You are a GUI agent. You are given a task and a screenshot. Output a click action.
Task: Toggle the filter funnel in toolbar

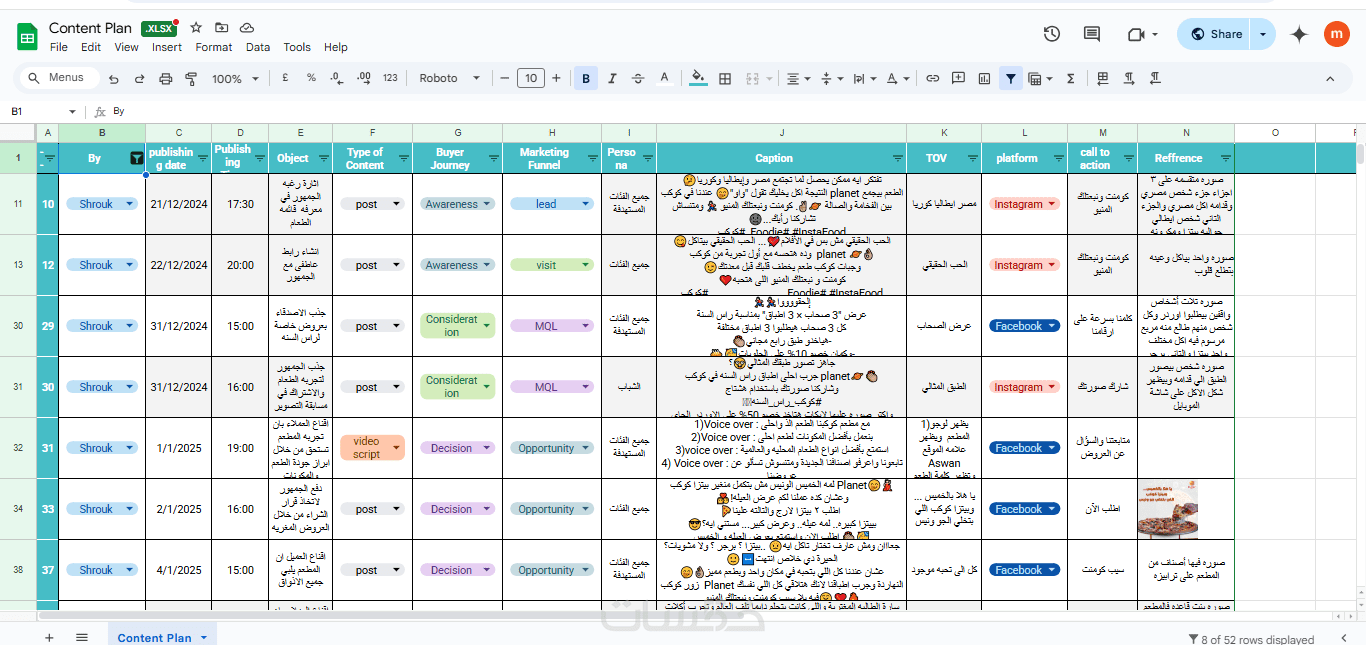1012,78
